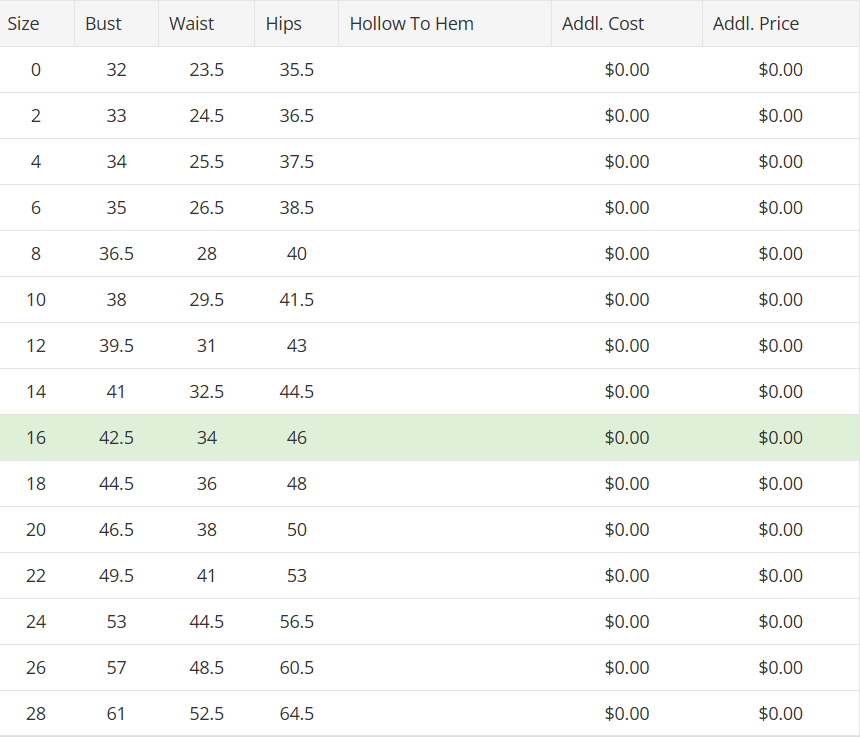Click the waist value 29.5 cell
This screenshot has width=860, height=737.
pyautogui.click(x=206, y=300)
